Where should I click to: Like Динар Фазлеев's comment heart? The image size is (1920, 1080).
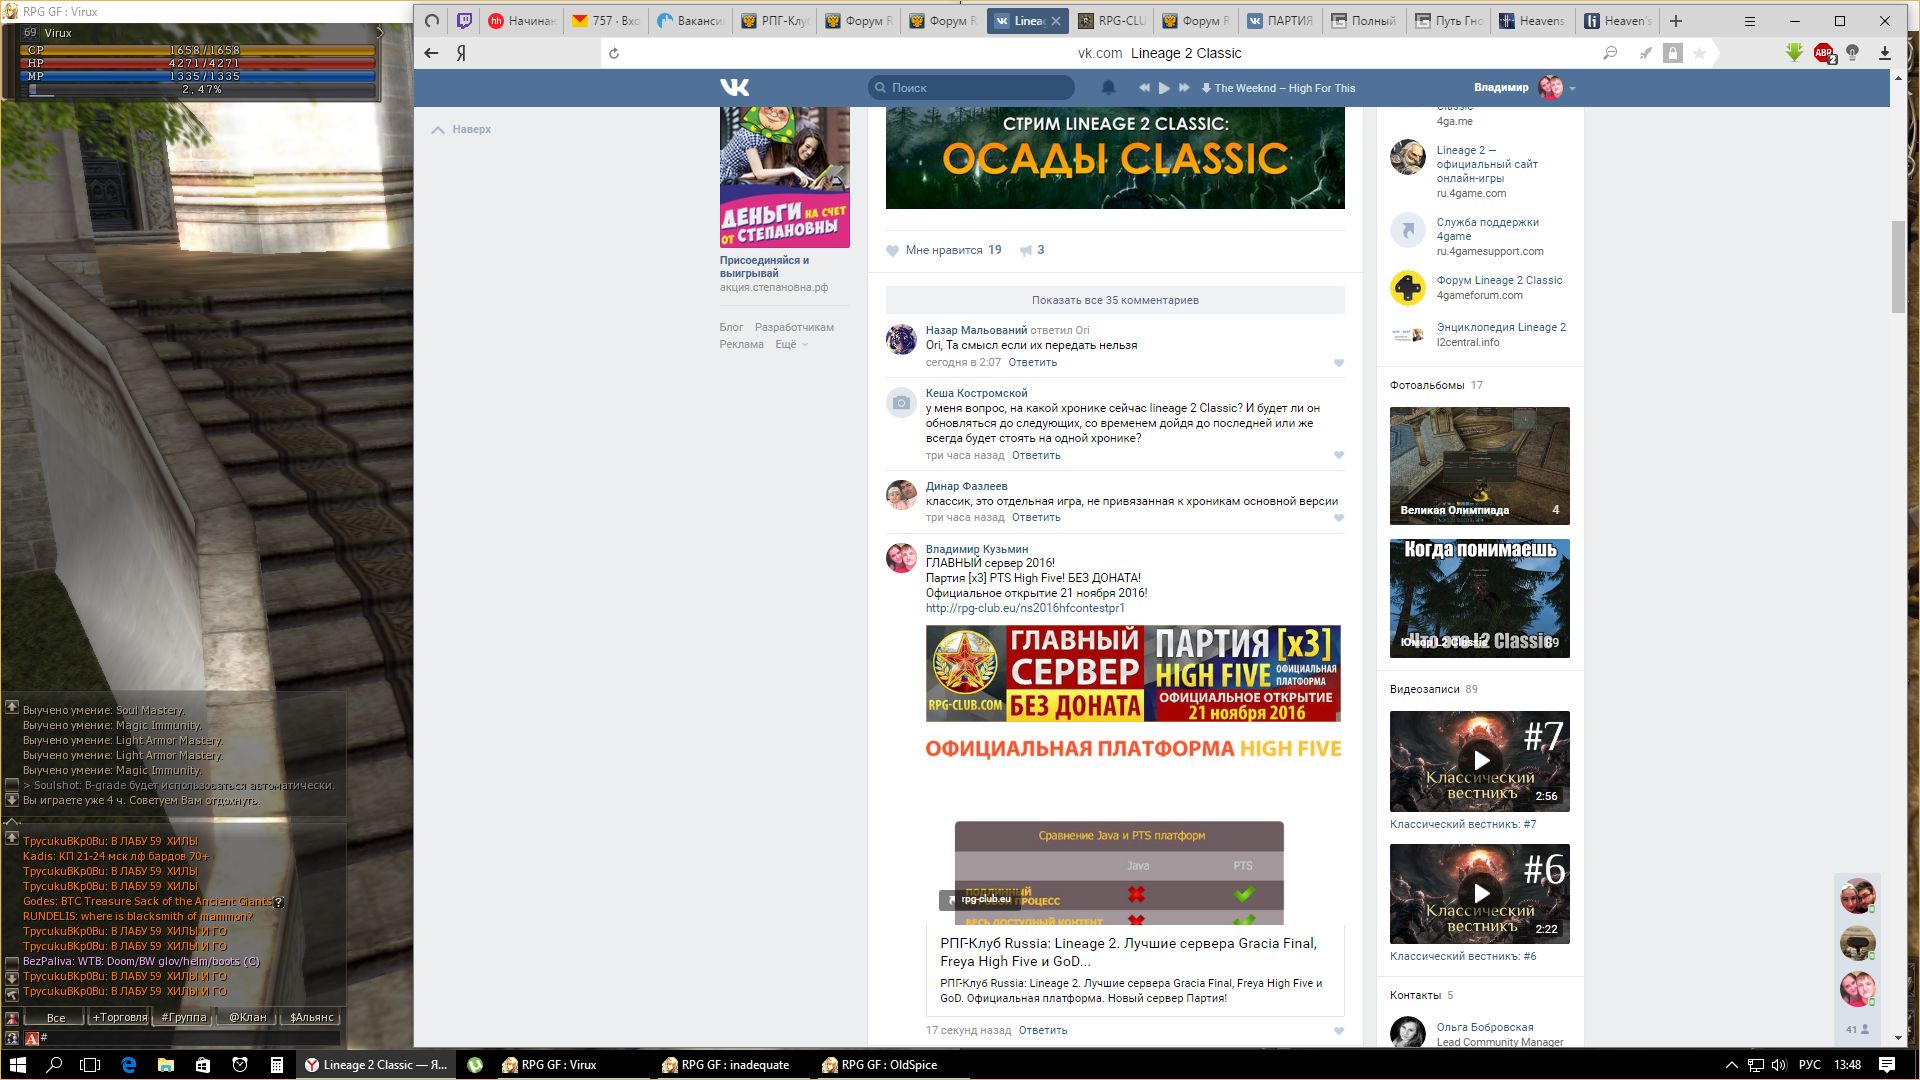point(1339,518)
